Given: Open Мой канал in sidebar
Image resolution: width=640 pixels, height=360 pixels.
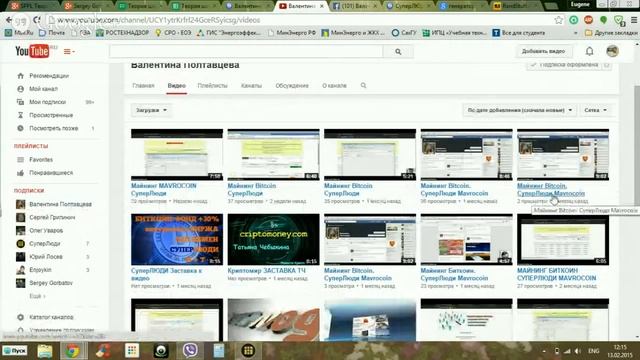Looking at the screenshot, I should pyautogui.click(x=43, y=89).
